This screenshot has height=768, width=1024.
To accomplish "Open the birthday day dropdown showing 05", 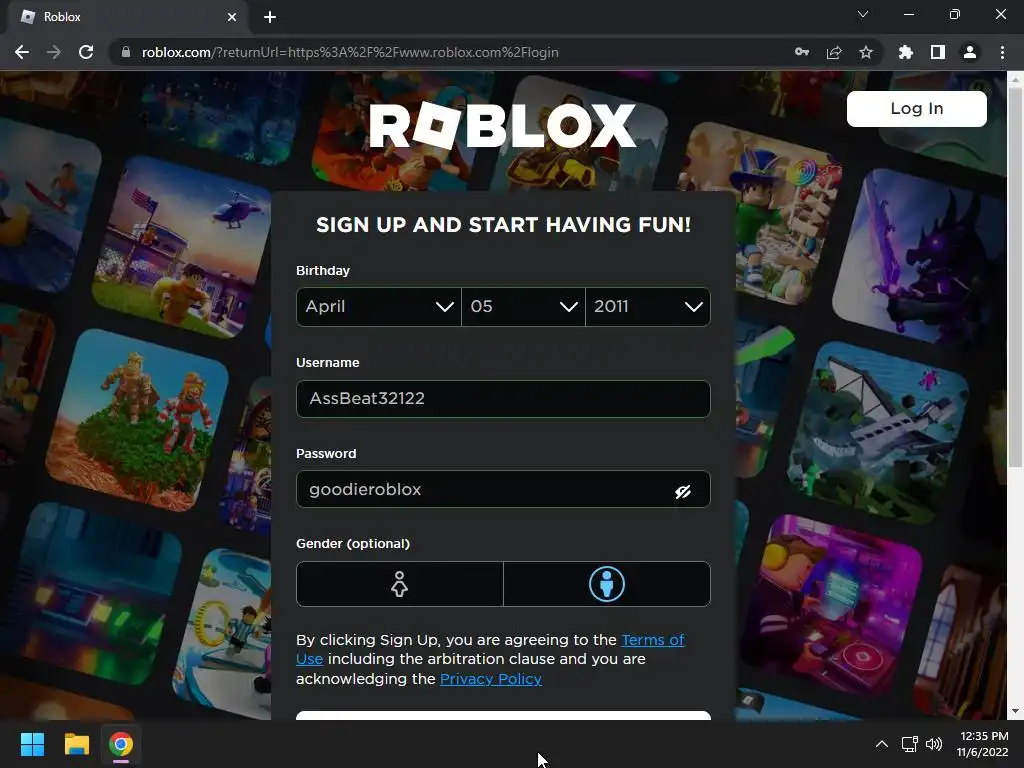I will click(523, 307).
